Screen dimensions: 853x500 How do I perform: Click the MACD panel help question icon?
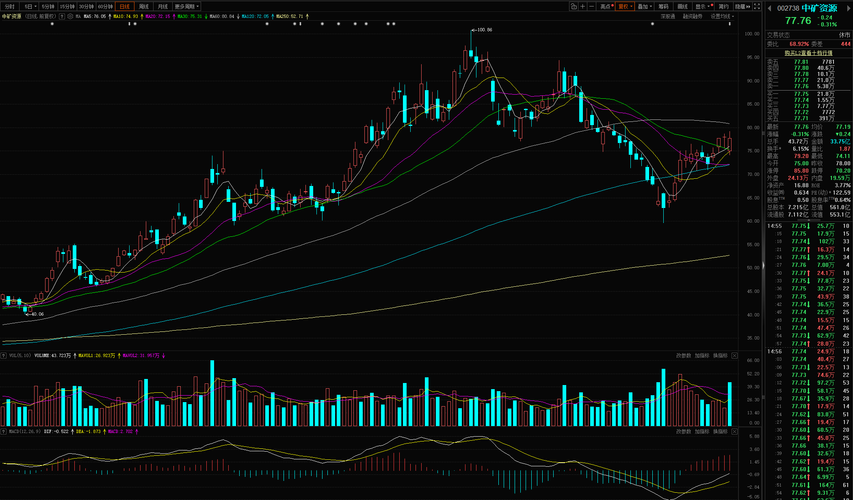3,431
